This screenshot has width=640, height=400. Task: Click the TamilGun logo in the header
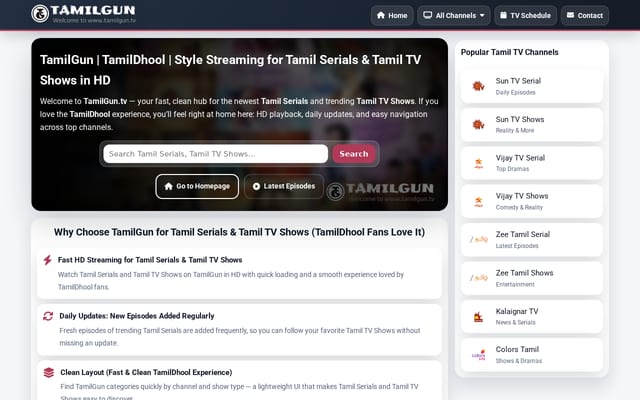[x=84, y=13]
